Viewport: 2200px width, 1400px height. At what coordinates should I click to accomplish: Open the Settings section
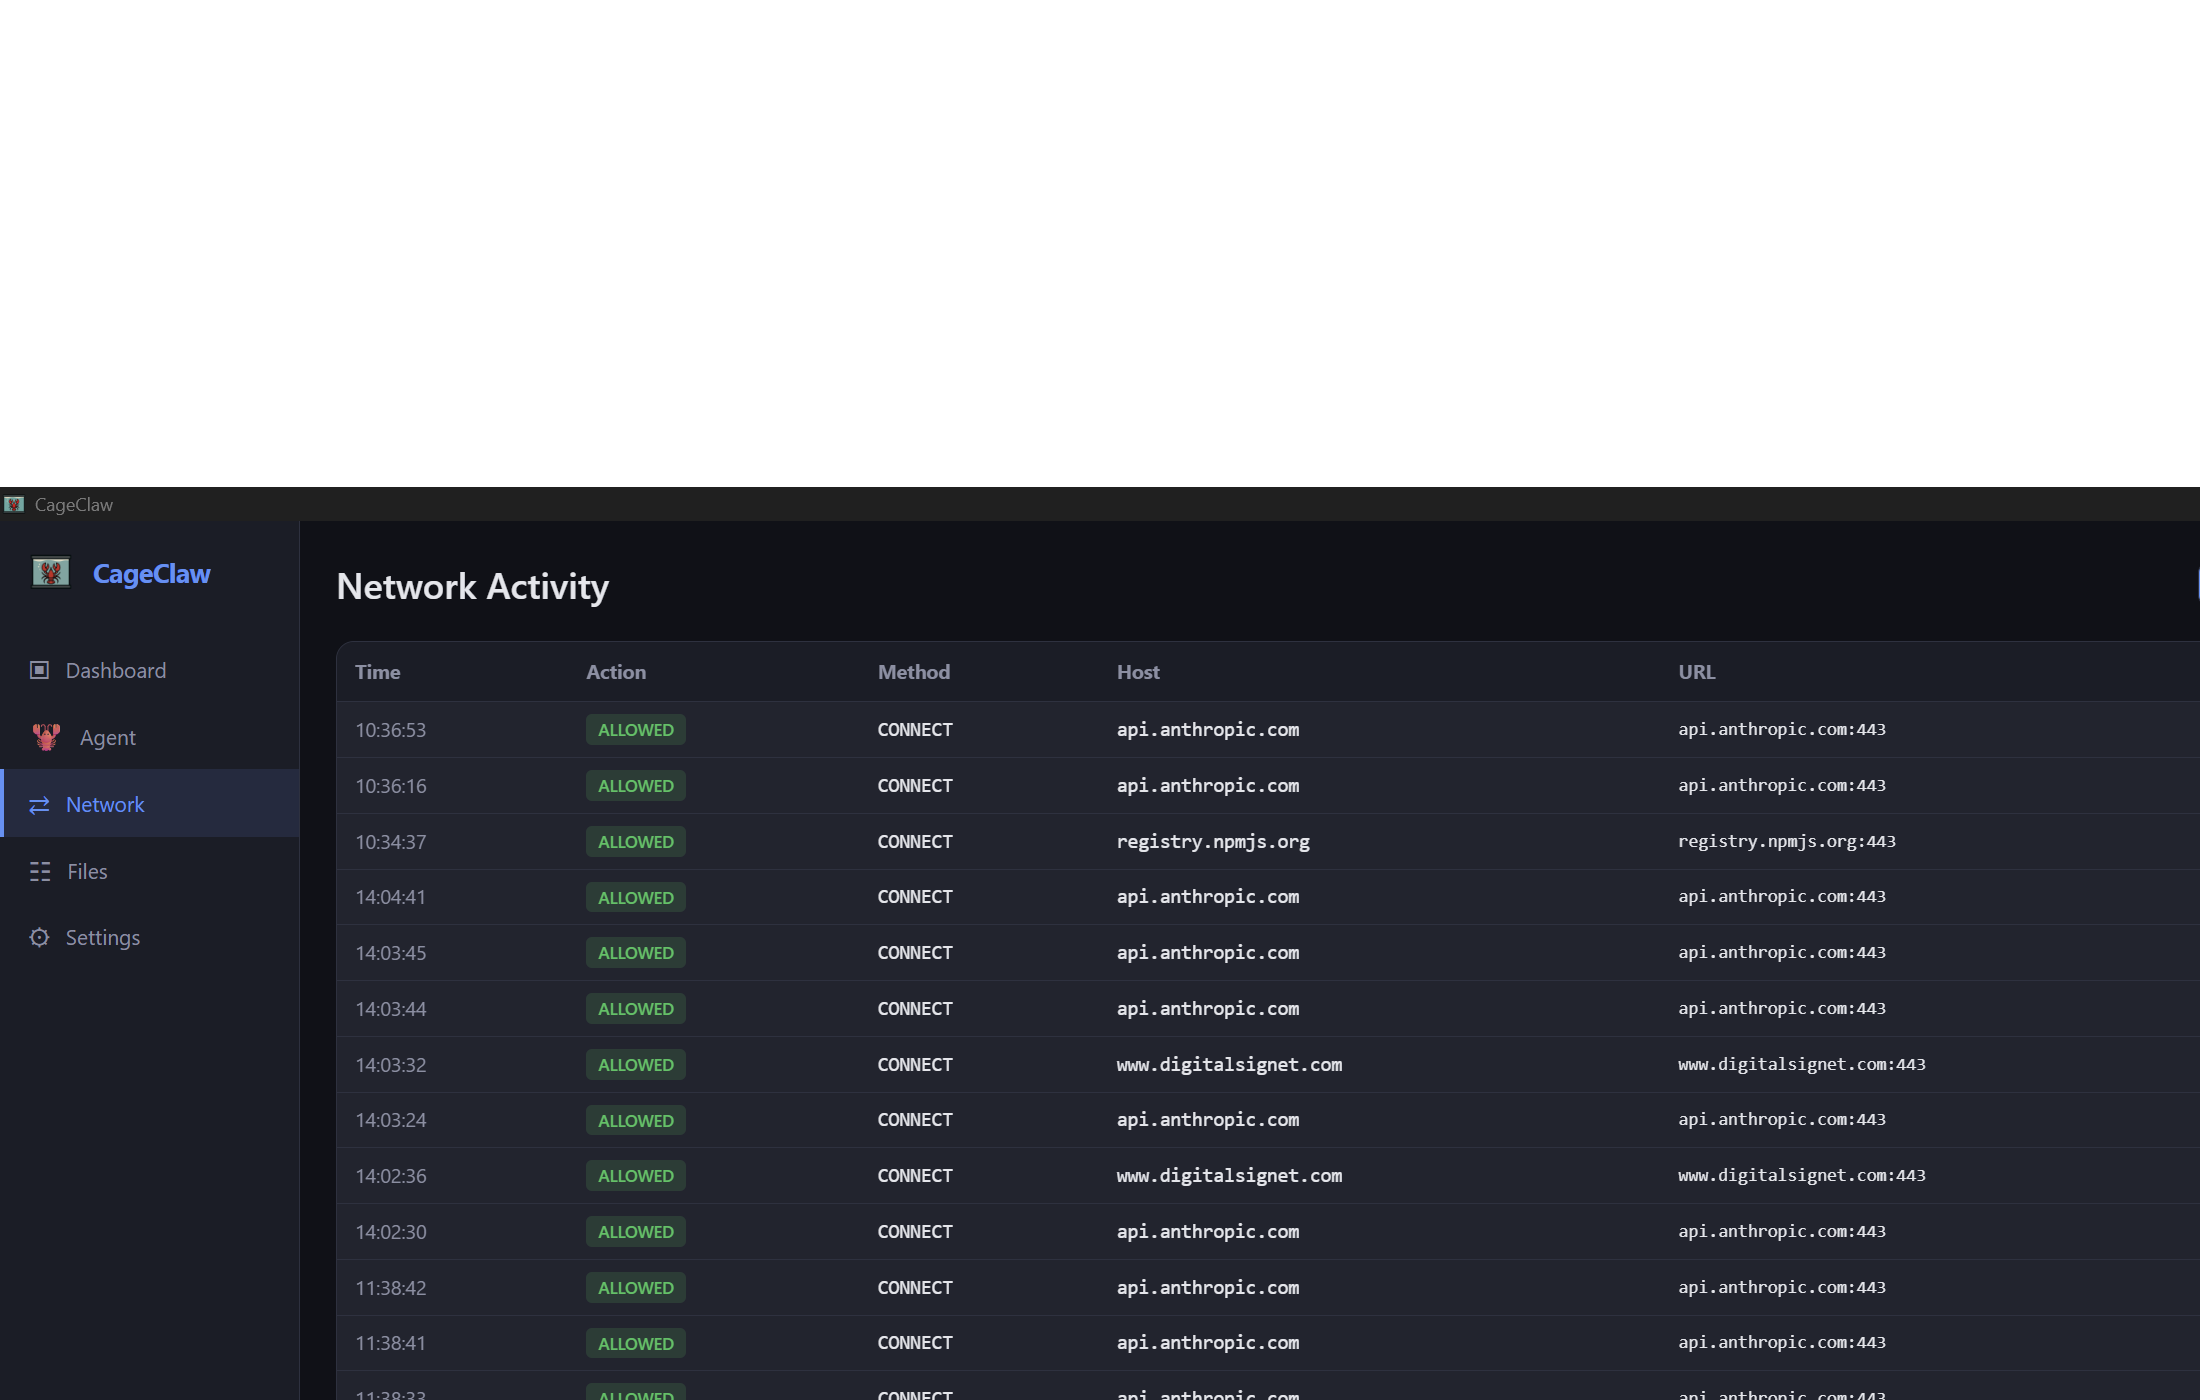click(x=102, y=937)
